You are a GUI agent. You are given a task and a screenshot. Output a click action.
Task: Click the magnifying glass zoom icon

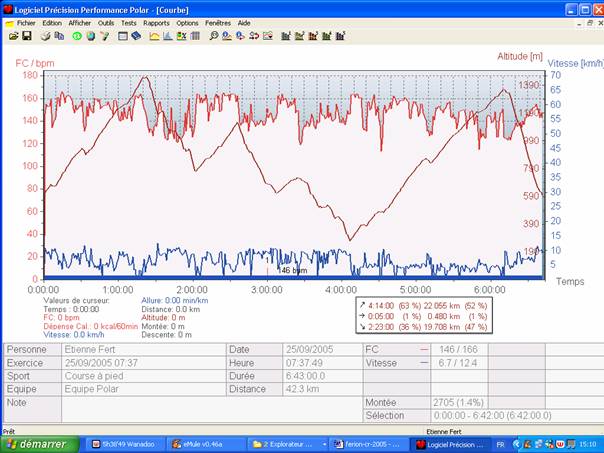tap(213, 36)
